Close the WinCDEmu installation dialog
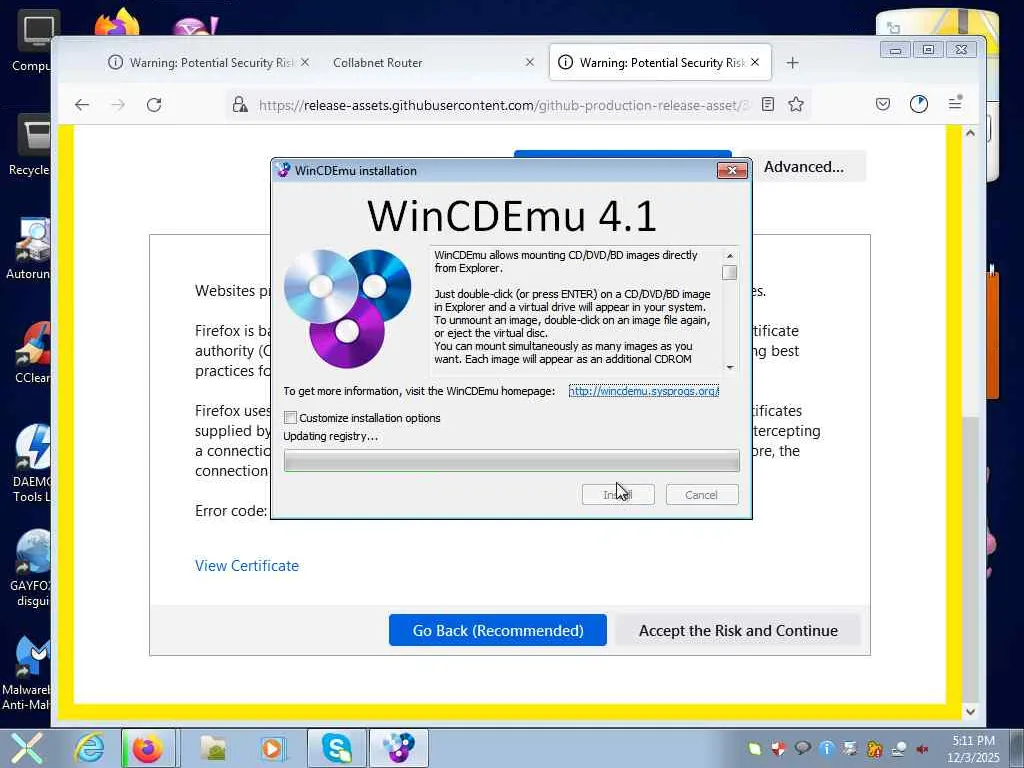The width and height of the screenshot is (1024, 768). point(732,170)
